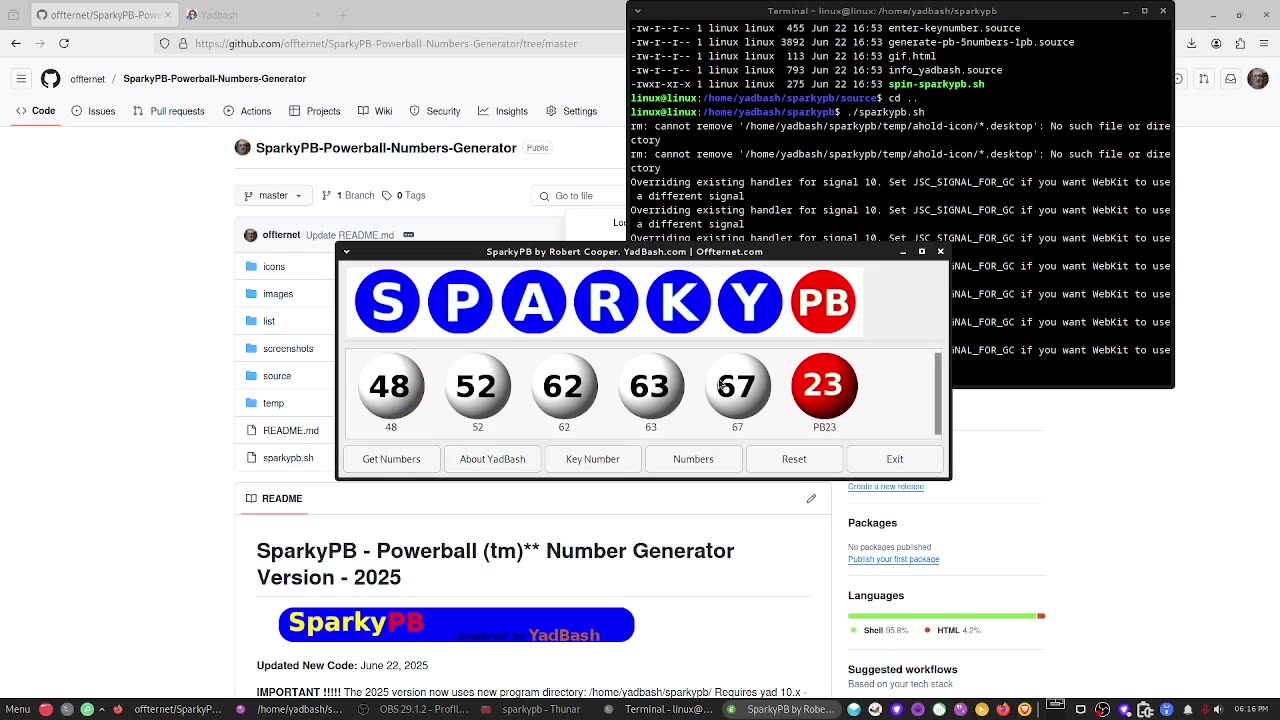Open Firefox recent browsing view icon
1280x720 pixels.
click(x=13, y=15)
